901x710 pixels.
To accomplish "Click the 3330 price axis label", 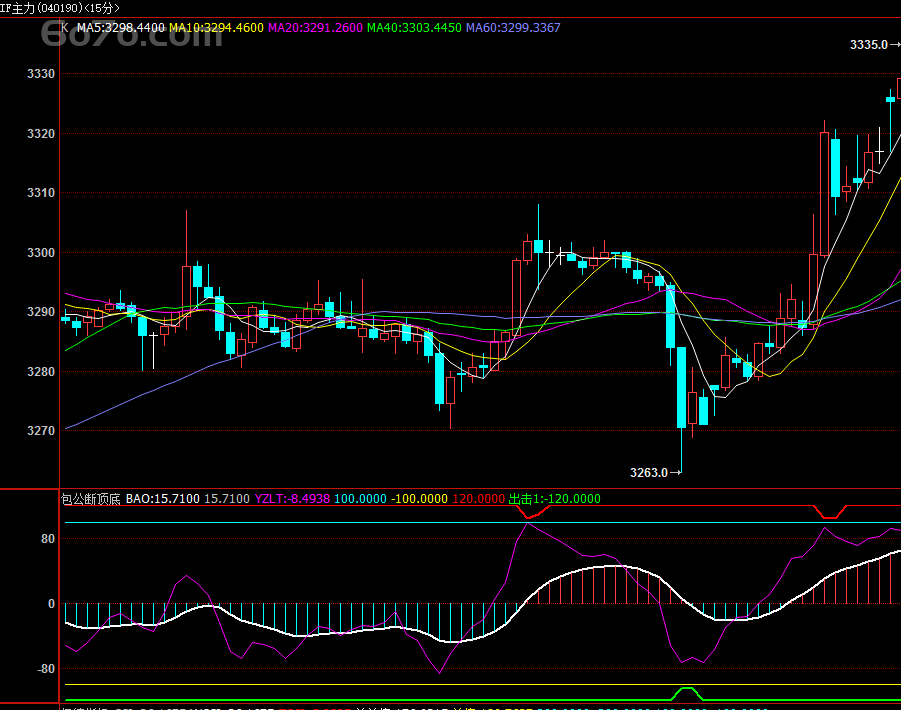I will click(41, 74).
